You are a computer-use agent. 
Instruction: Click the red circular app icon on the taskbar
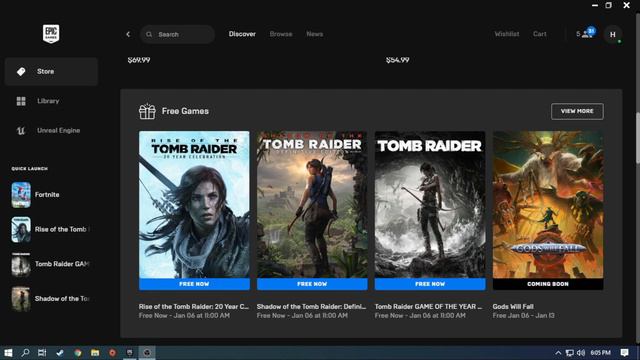tap(112, 353)
